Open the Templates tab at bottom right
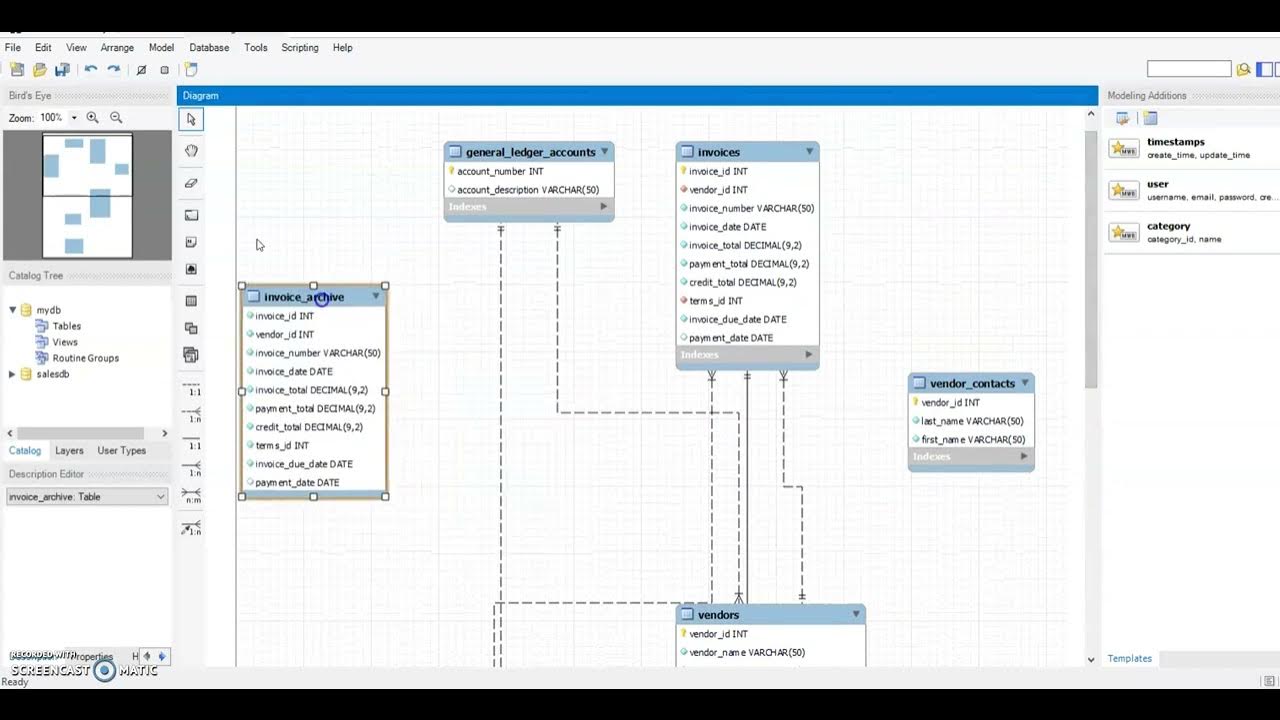Viewport: 1280px width, 720px height. click(x=1130, y=659)
